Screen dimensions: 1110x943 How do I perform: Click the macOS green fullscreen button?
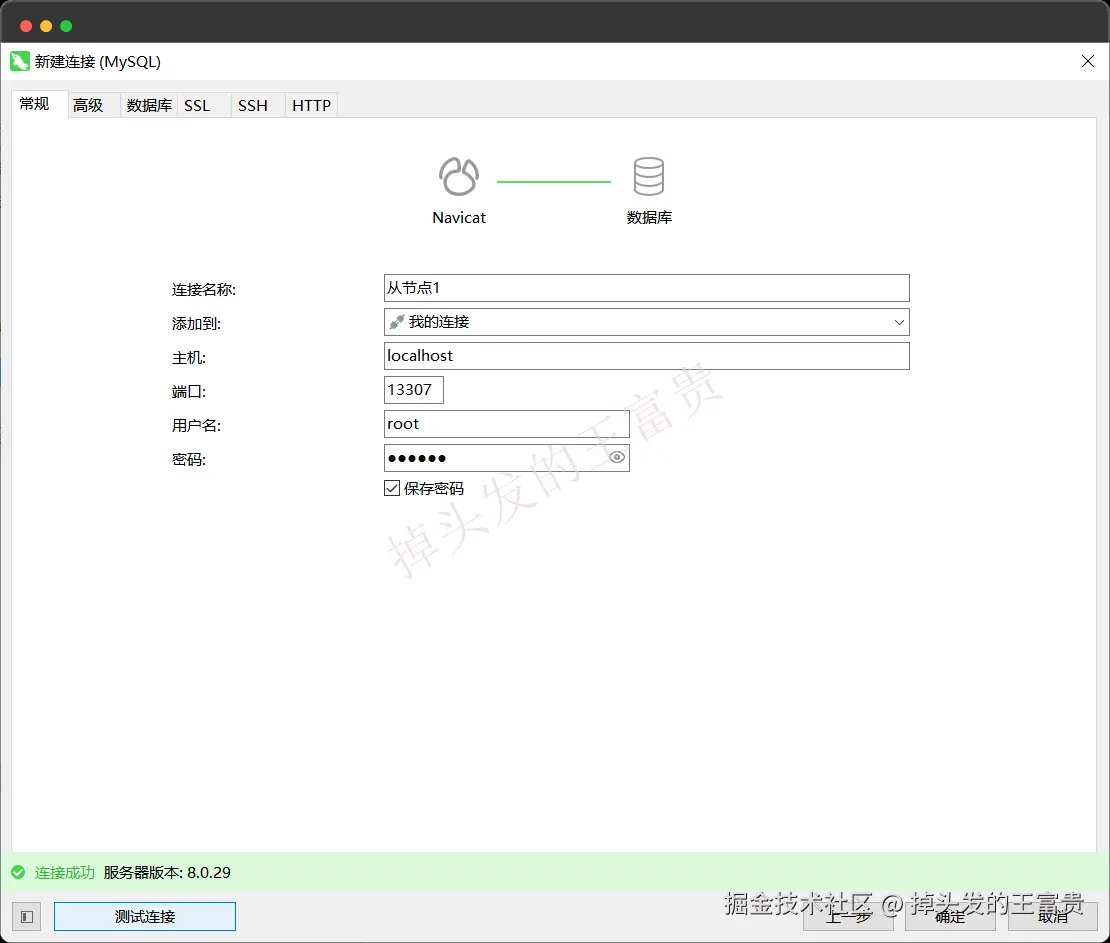pyautogui.click(x=66, y=26)
